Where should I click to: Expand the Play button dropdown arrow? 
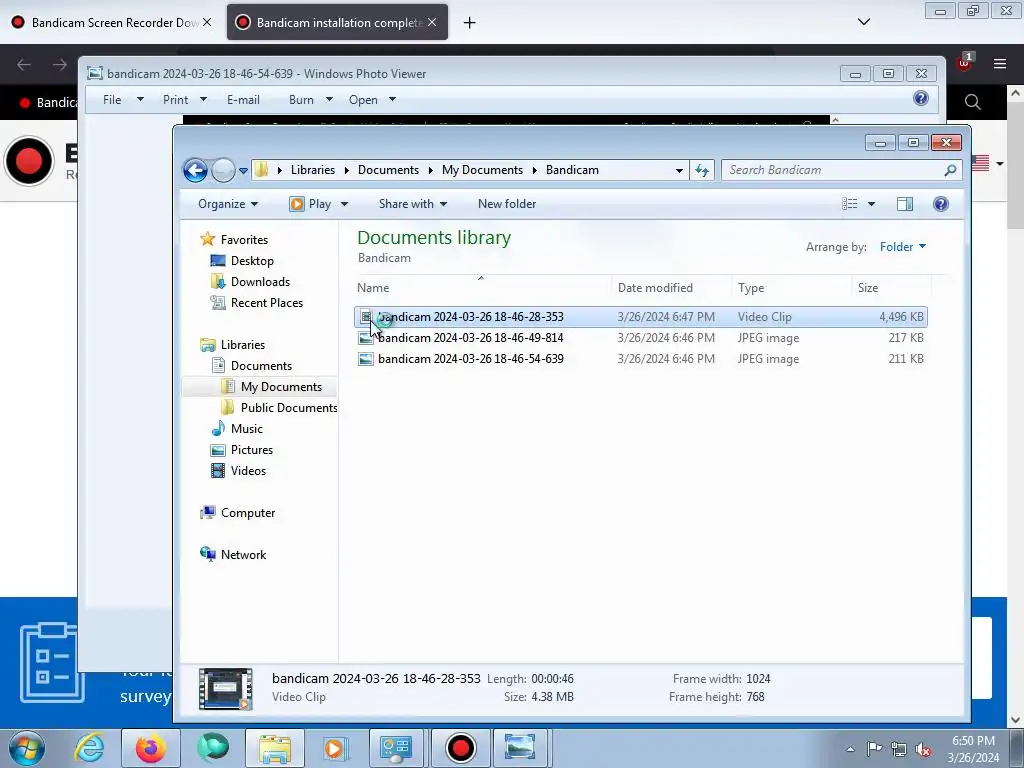coord(344,204)
